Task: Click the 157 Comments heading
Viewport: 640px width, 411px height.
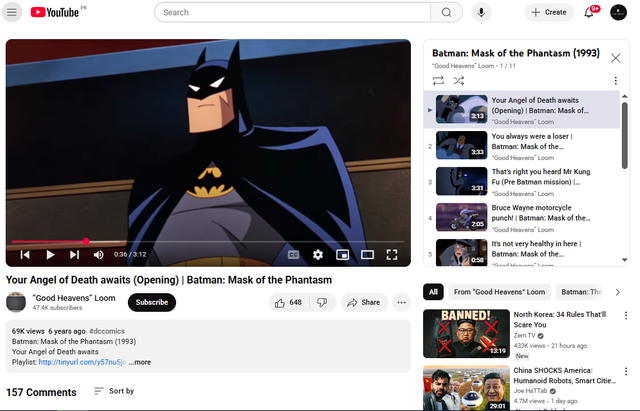Action: point(41,392)
